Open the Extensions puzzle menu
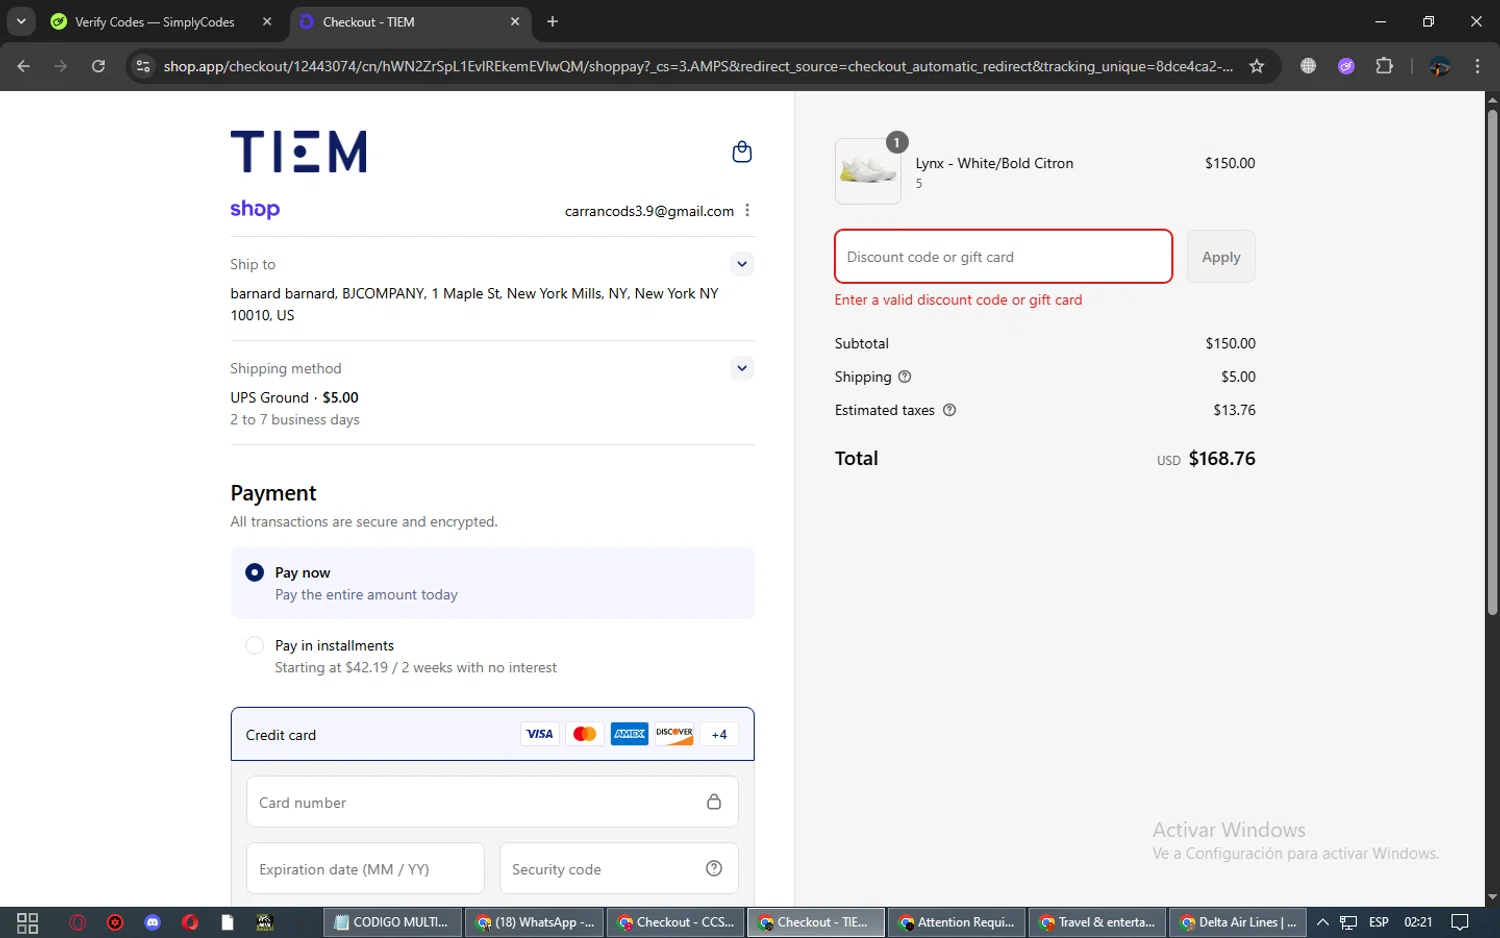 click(1384, 66)
